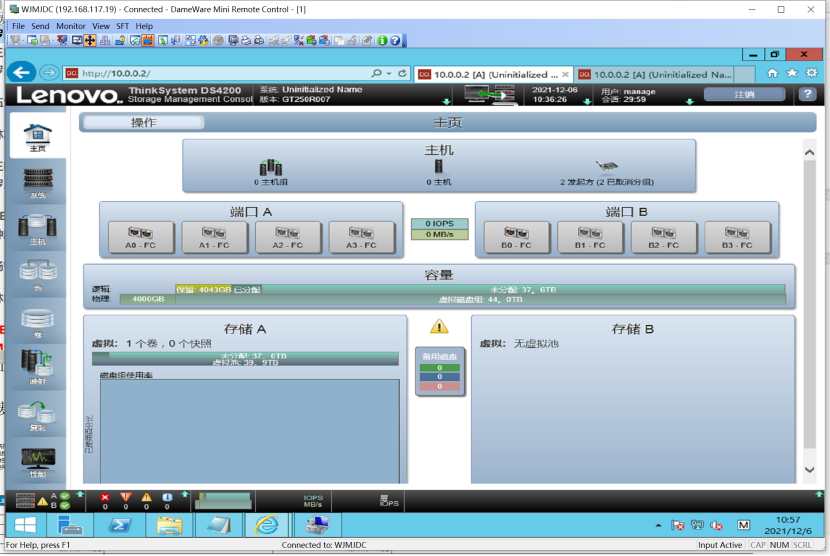830x556 pixels.
Task: Click the B3 - FC port icon
Action: pyautogui.click(x=739, y=237)
